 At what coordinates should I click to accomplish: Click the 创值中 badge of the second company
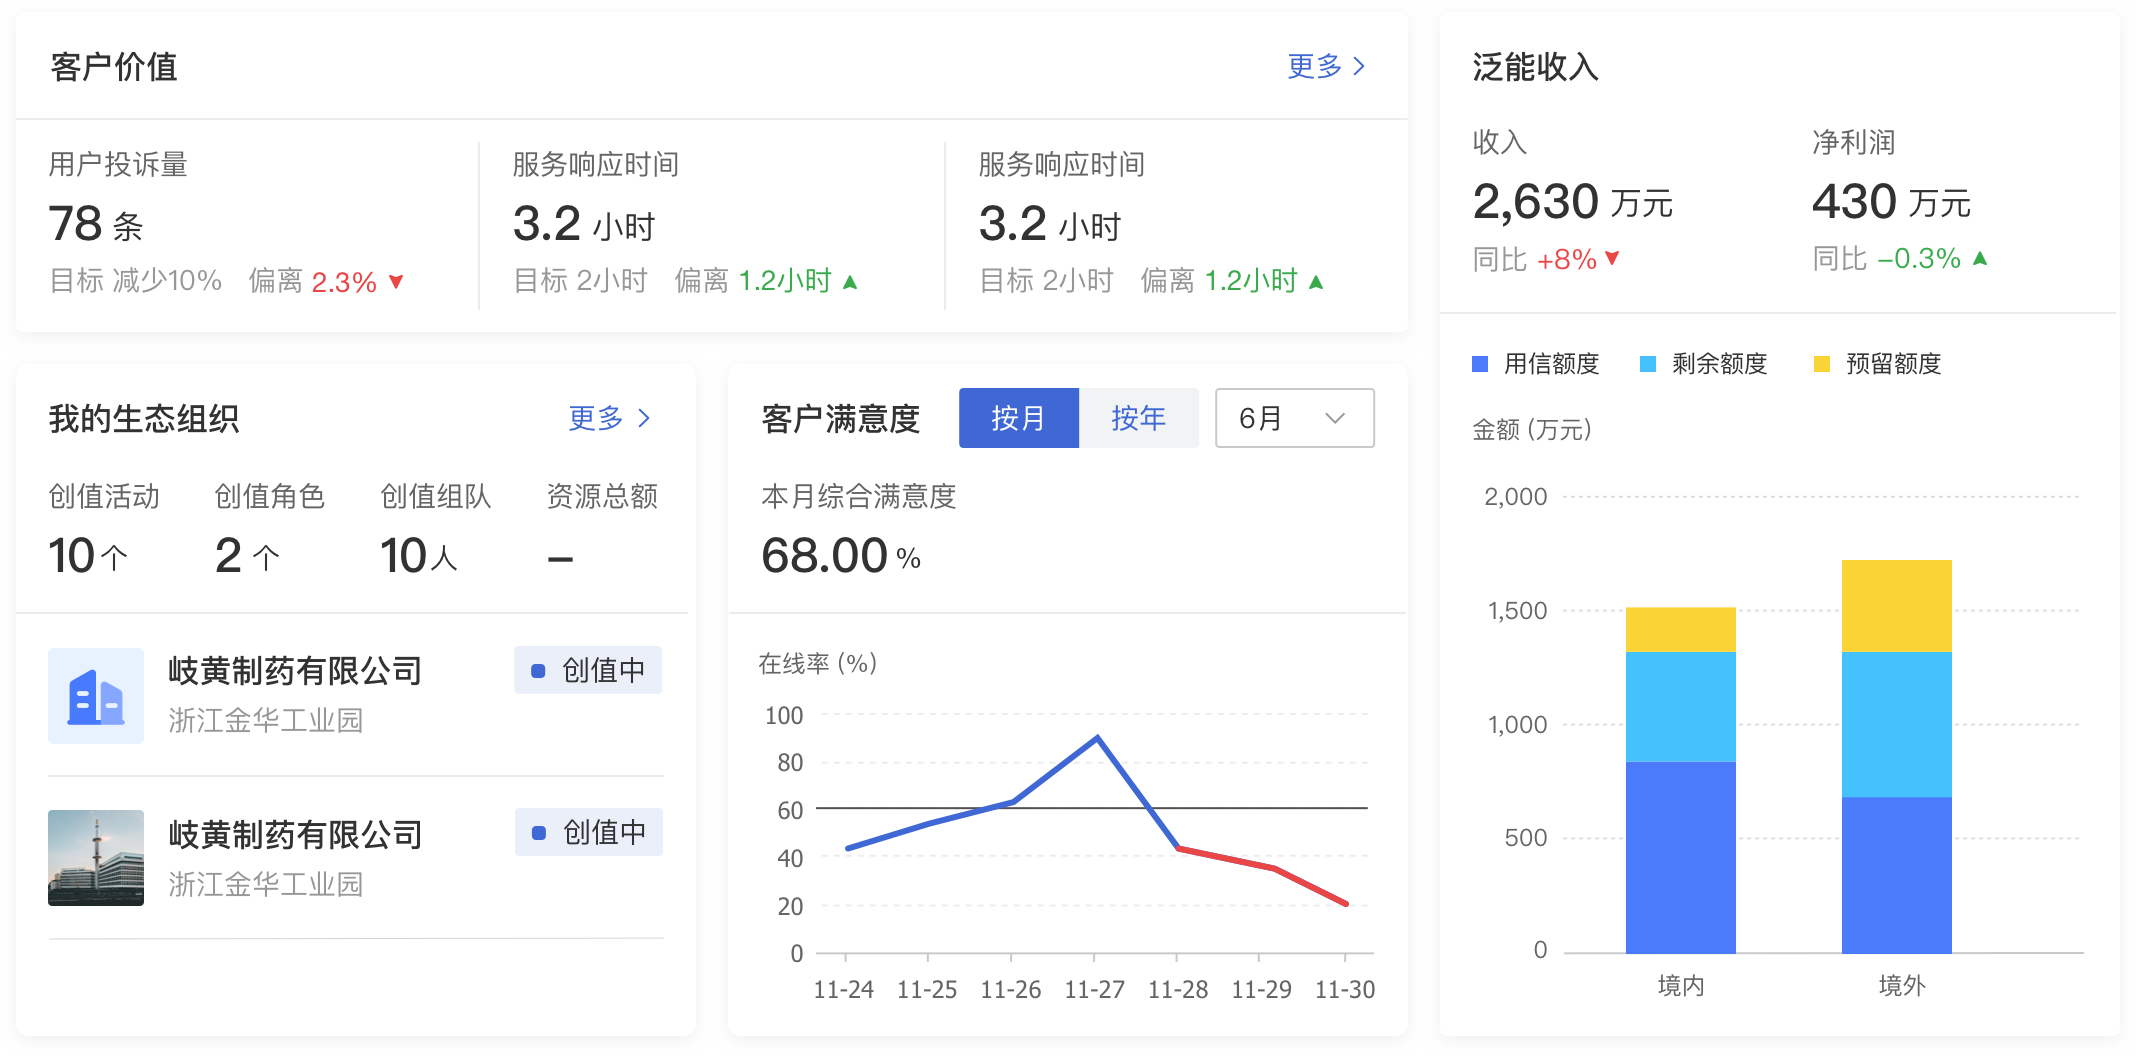[588, 832]
